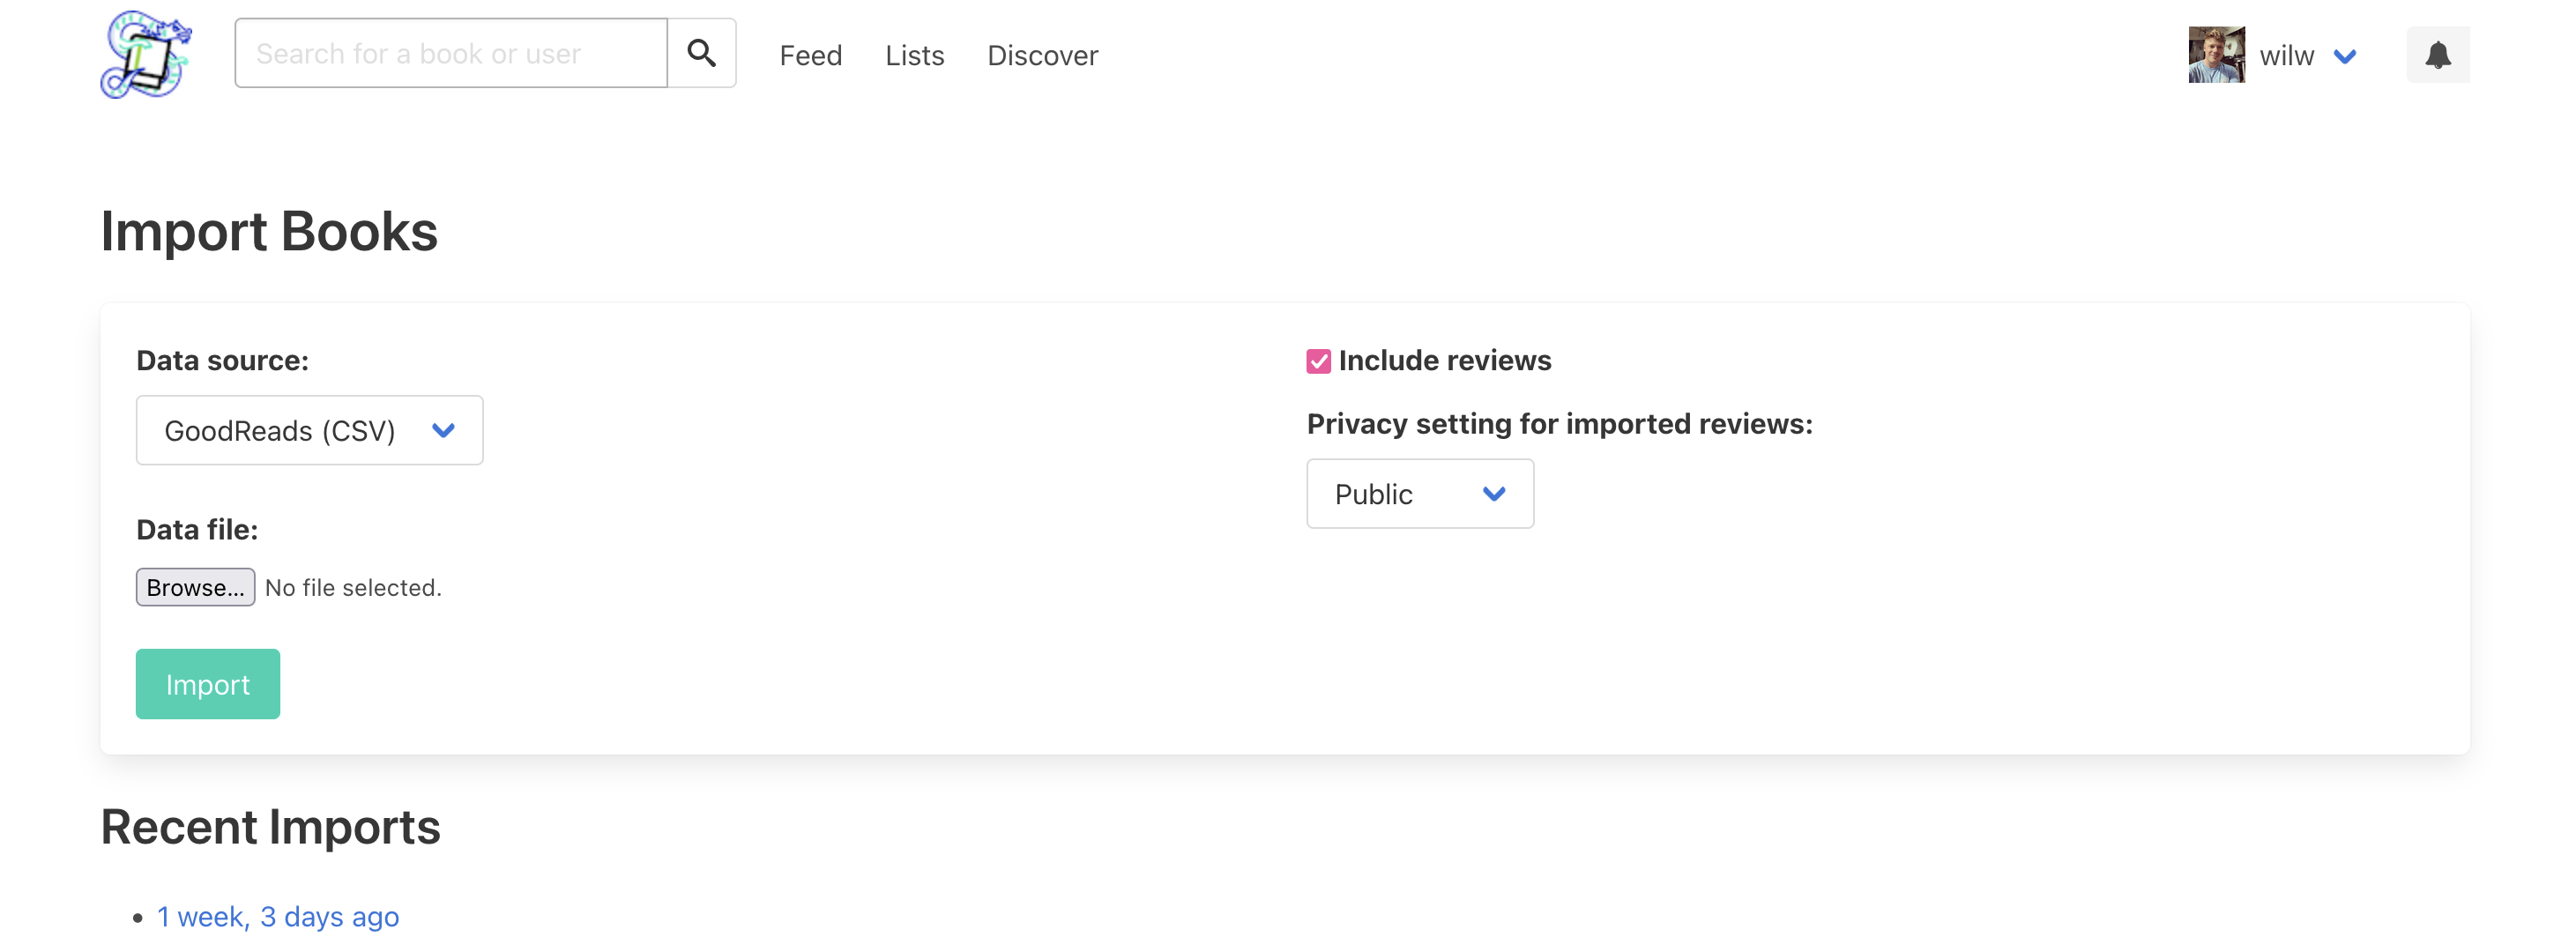2576x952 pixels.
Task: Click the chevron inside the Public selector
Action: coord(1495,493)
